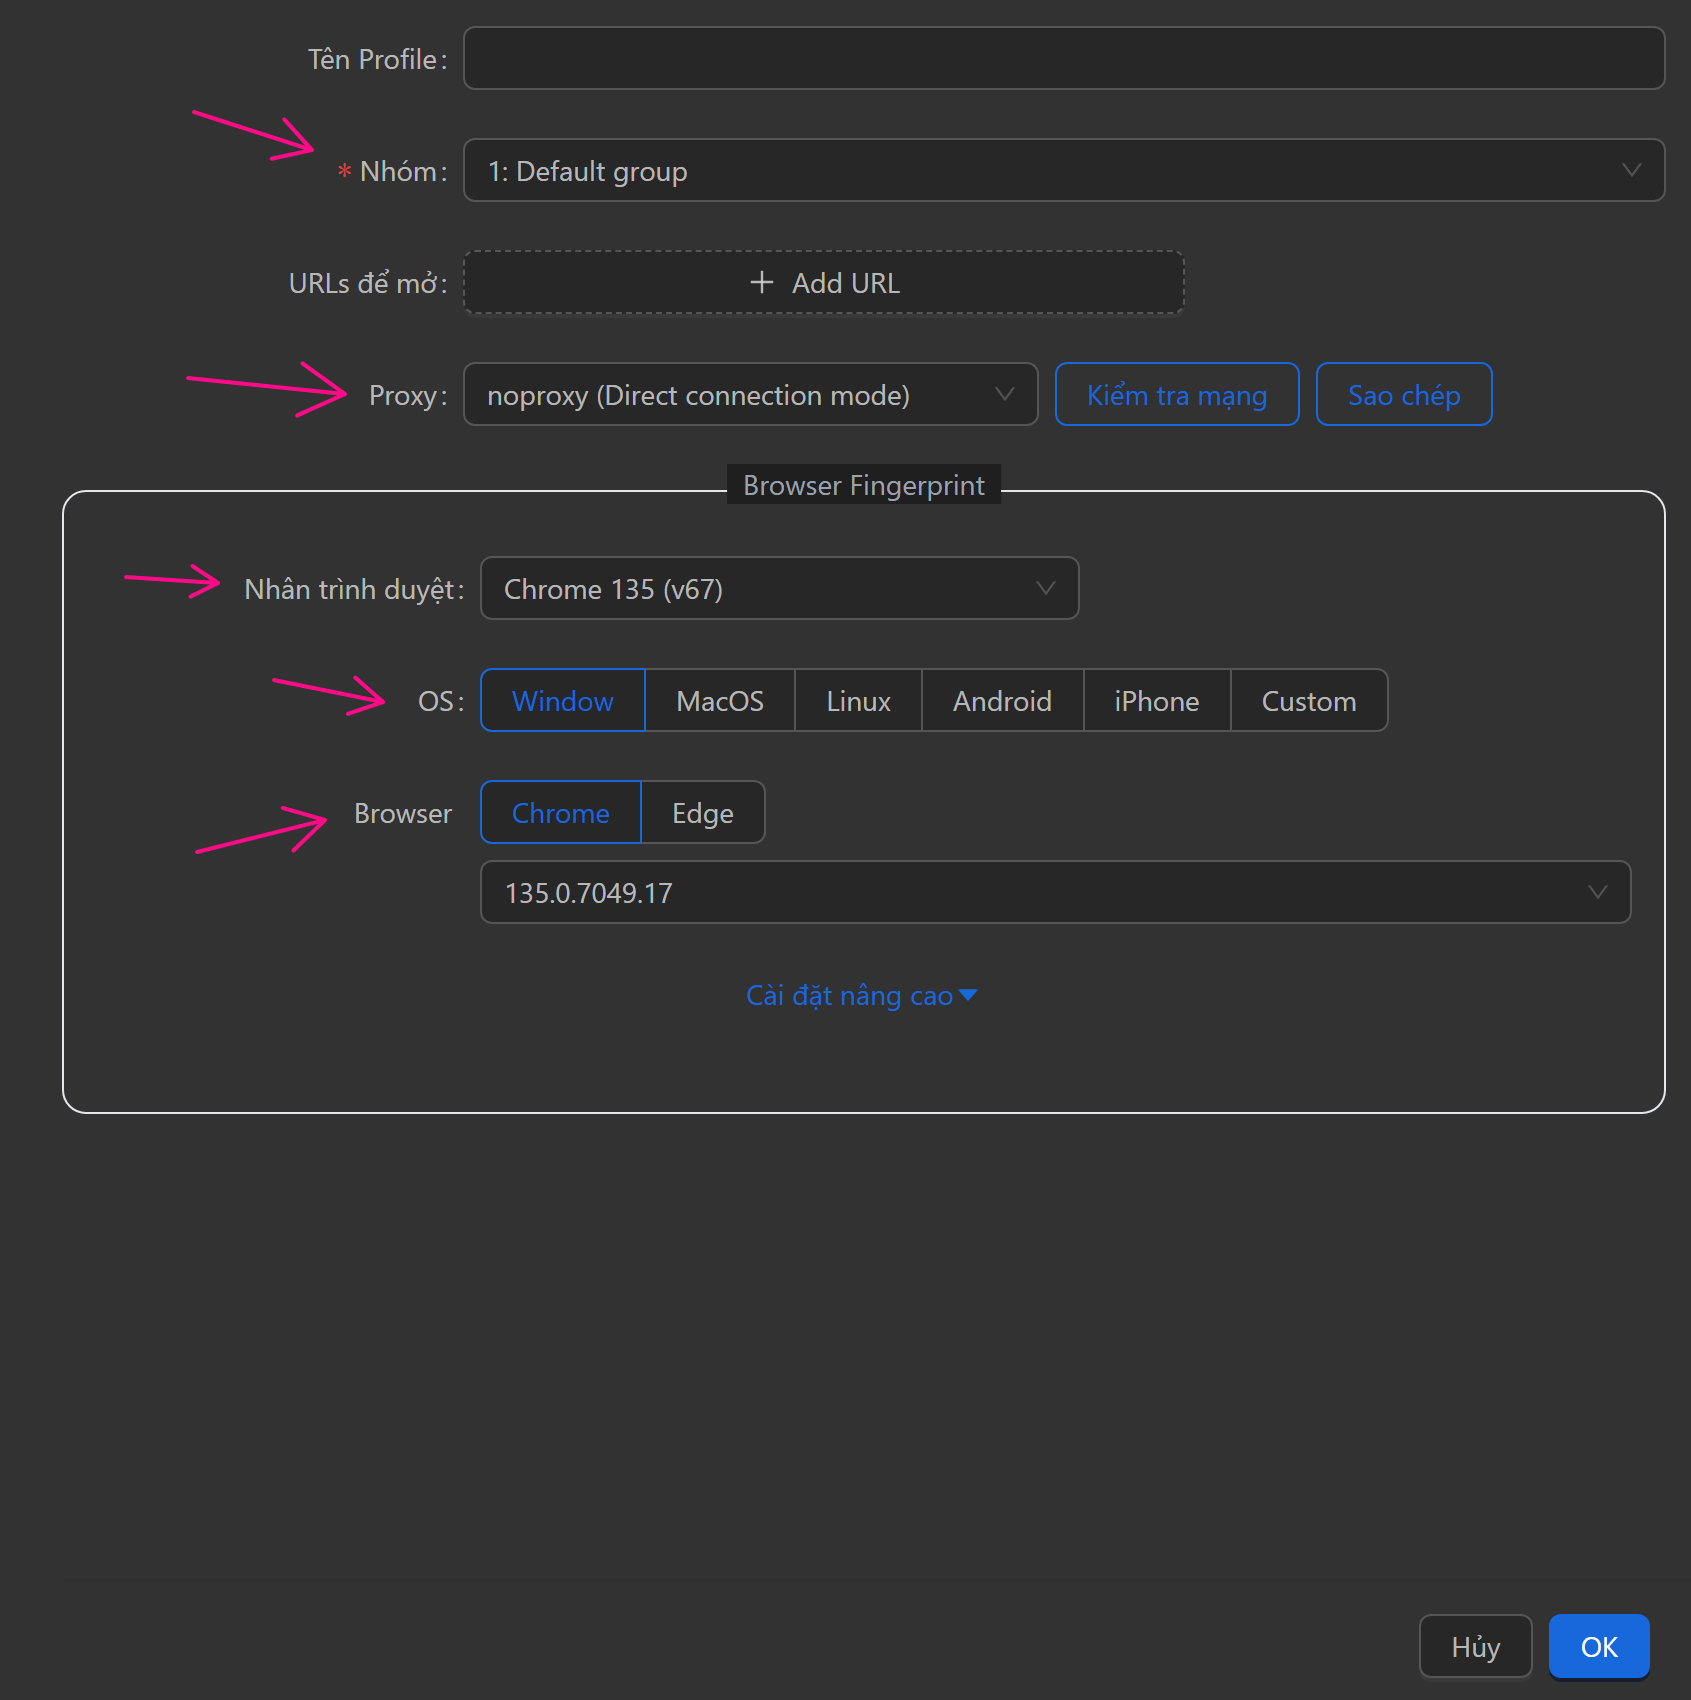Select Chrome as the Browser
Image resolution: width=1691 pixels, height=1700 pixels.
pos(561,813)
